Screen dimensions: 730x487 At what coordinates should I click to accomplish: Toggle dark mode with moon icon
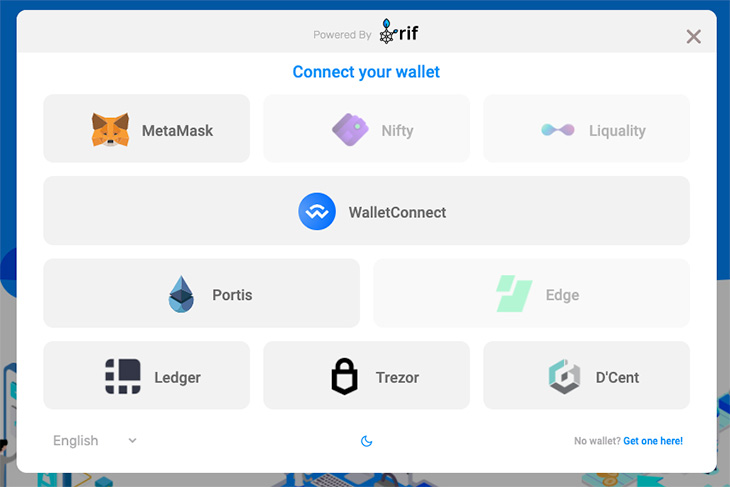pos(366,441)
